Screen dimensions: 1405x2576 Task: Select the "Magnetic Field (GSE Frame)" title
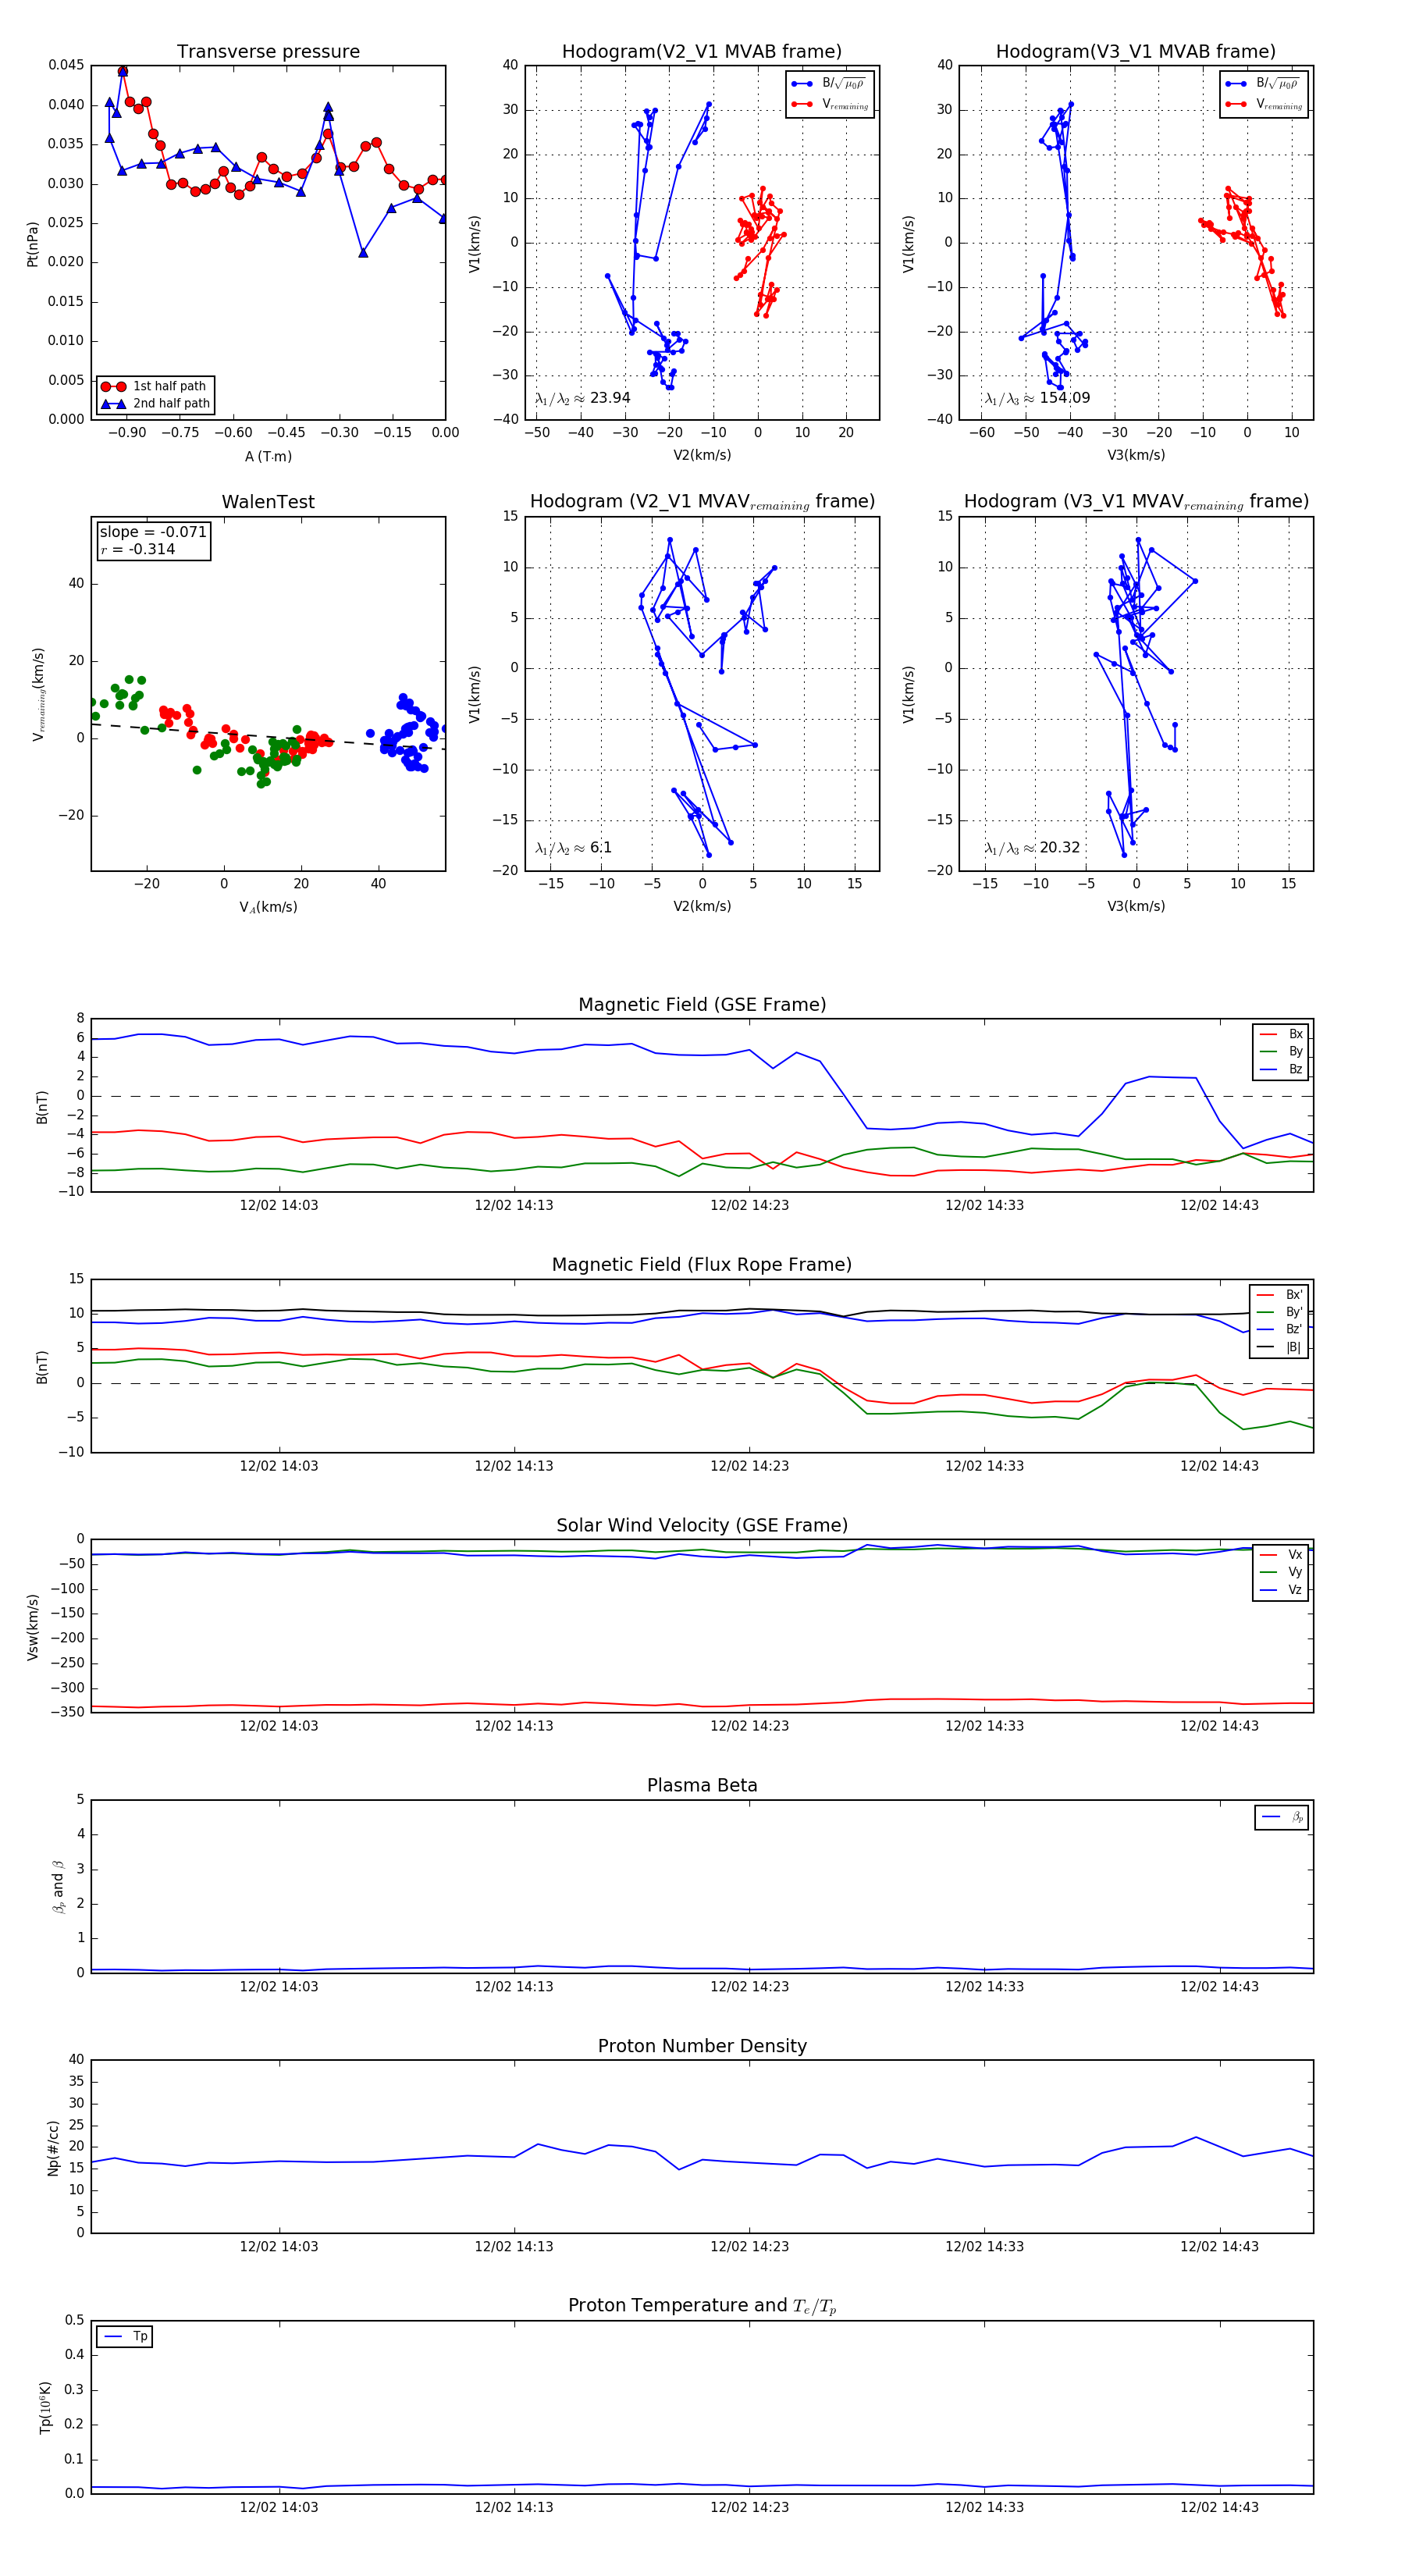[x=702, y=1005]
